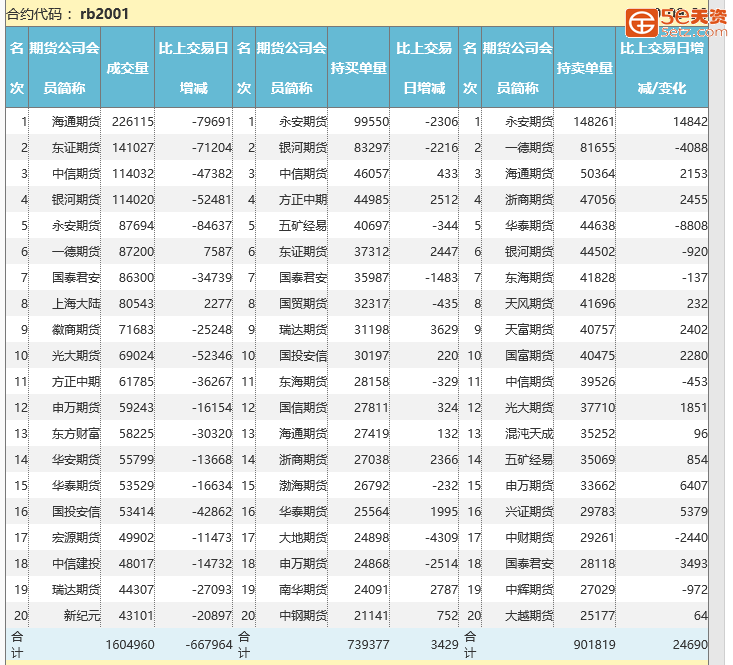Select the -52481 change value

pos(211,200)
